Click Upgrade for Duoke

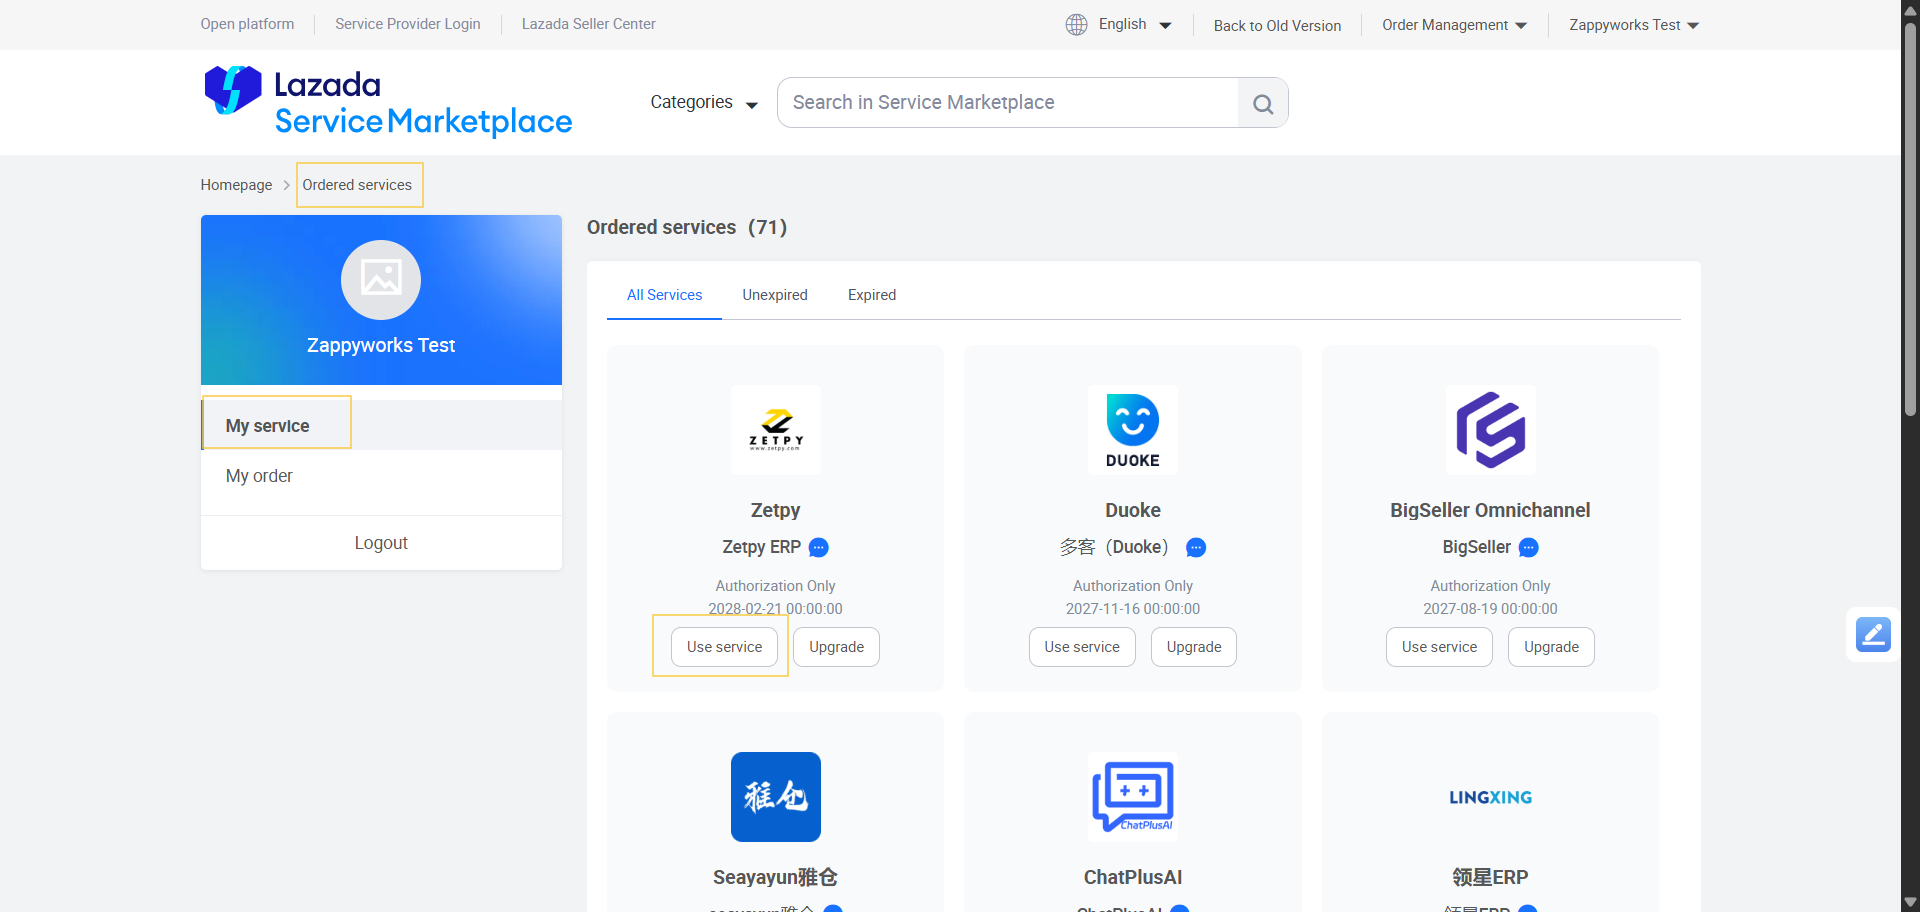(x=1194, y=647)
